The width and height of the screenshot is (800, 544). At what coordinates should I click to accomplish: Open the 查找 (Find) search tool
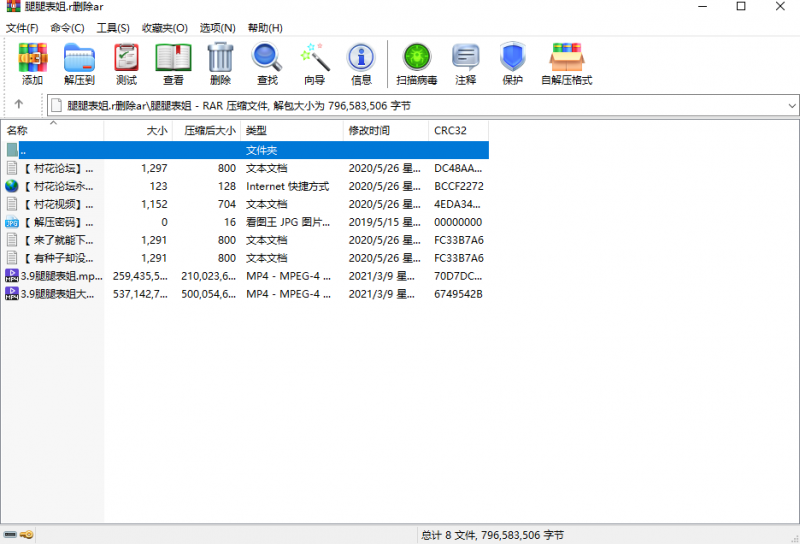[267, 64]
